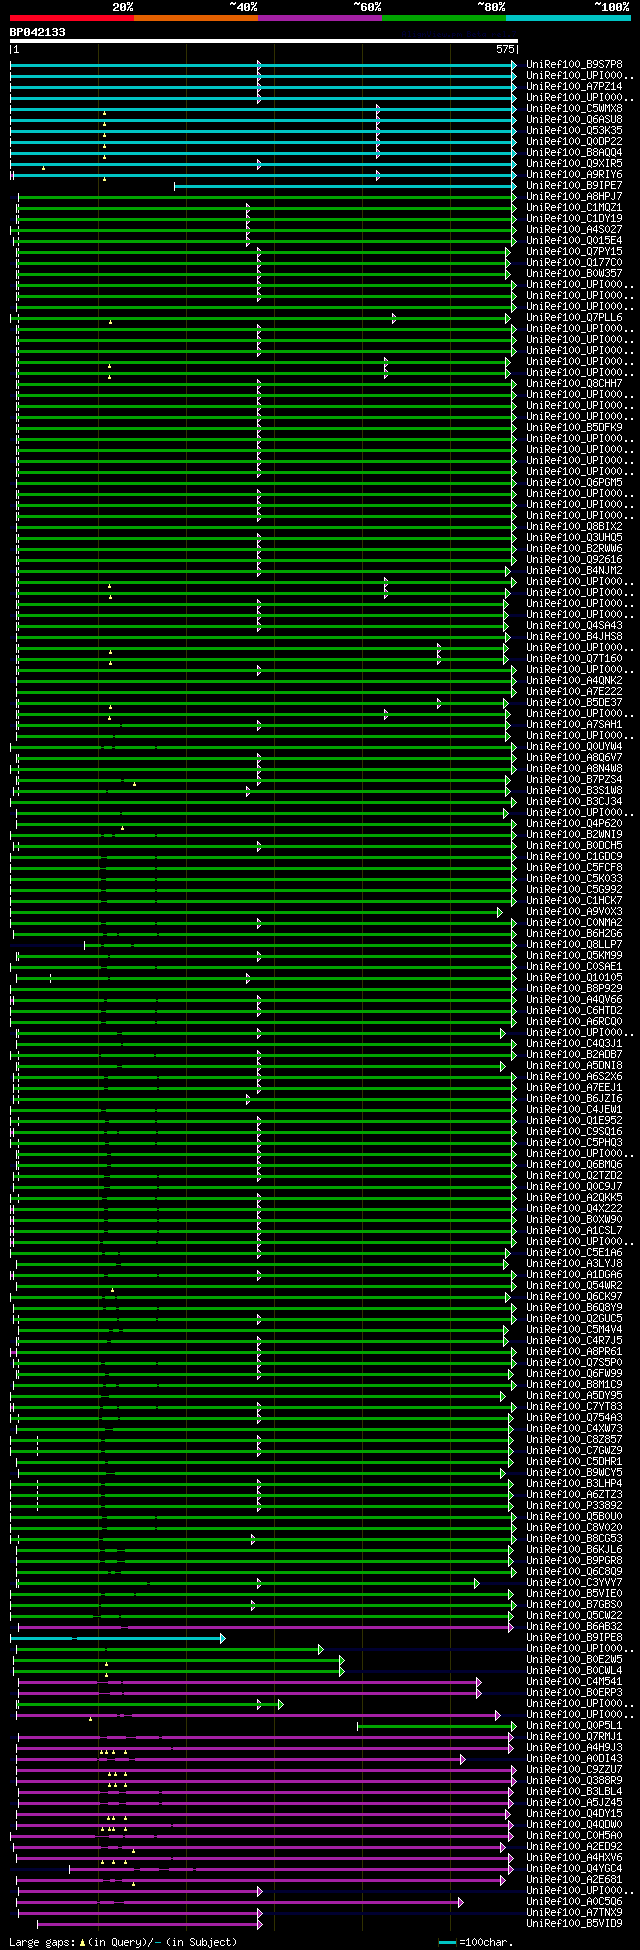Select hit label UniRef100_Q6PGM5
Screen dimensions: 640x1950
(x=574, y=483)
